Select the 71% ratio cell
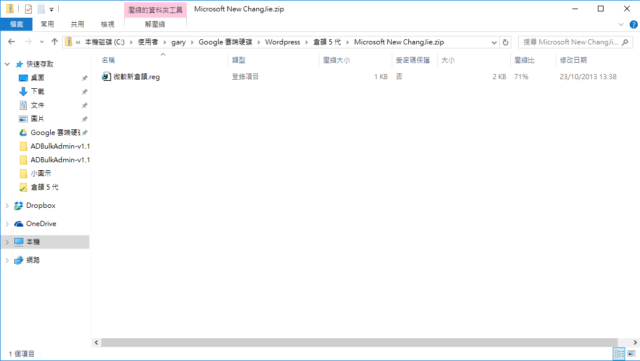Viewport: 640px width, 361px height. (x=521, y=77)
